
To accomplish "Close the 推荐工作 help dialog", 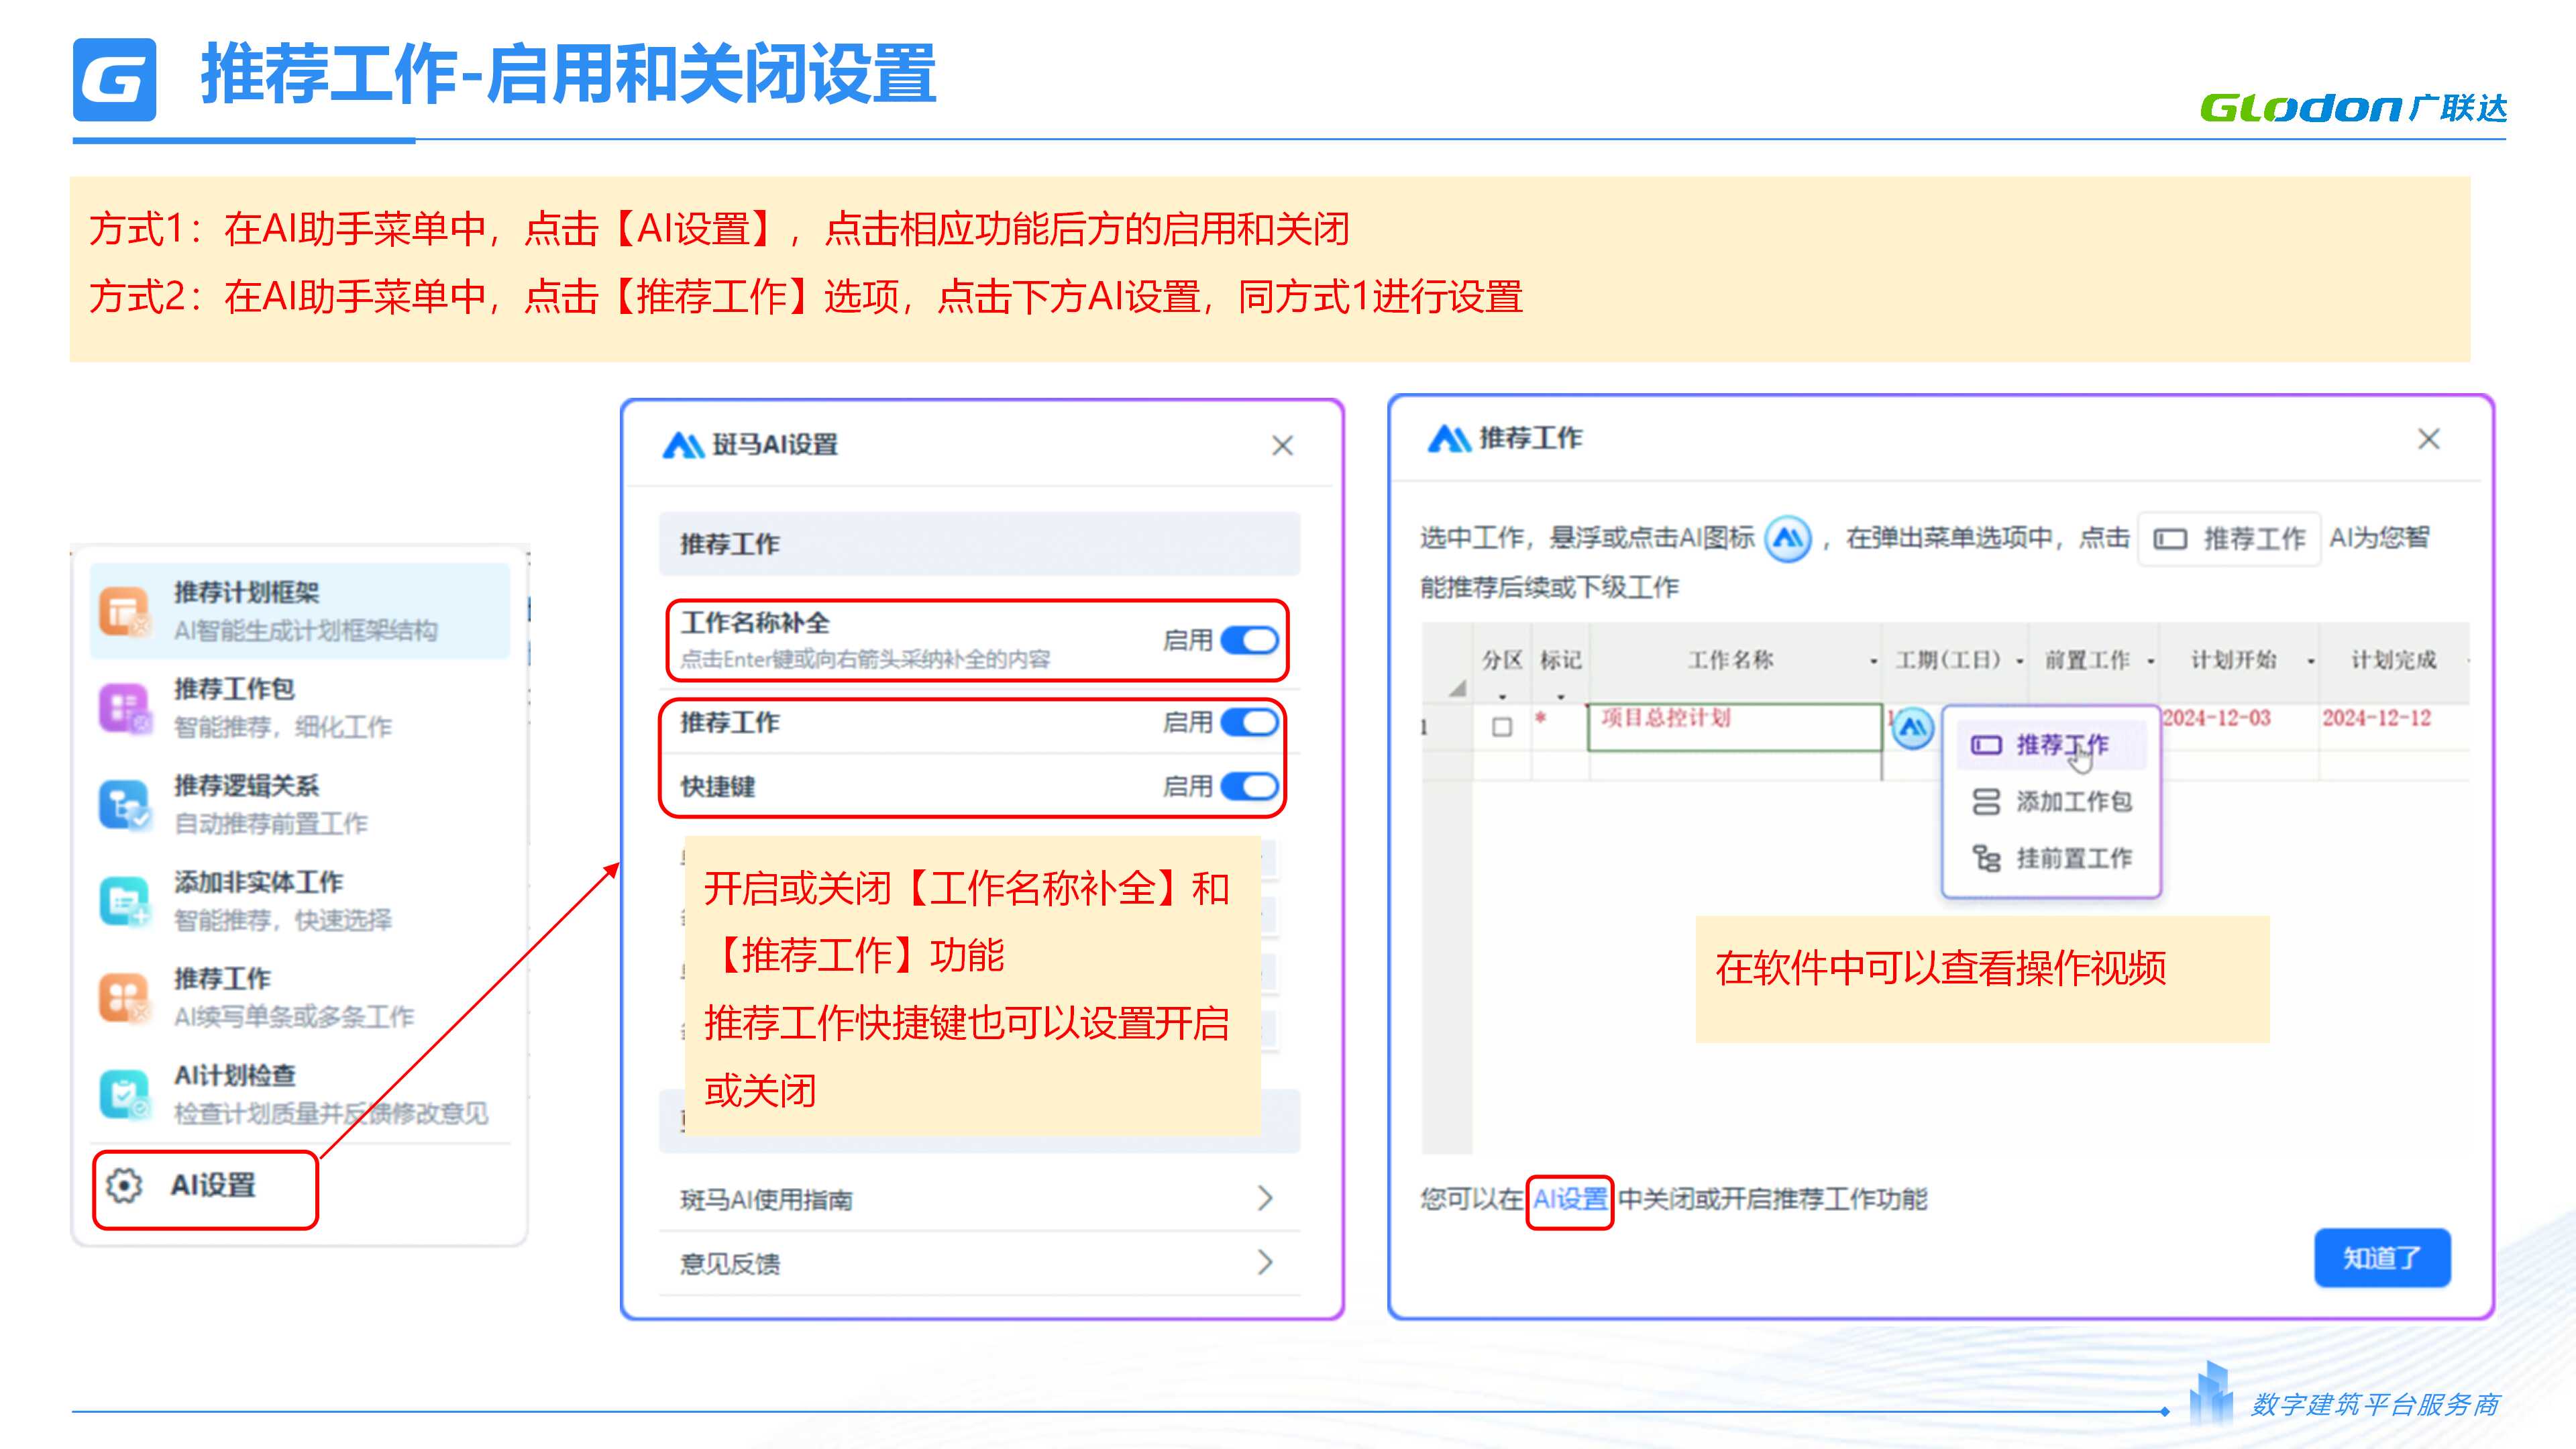I will pyautogui.click(x=2428, y=439).
